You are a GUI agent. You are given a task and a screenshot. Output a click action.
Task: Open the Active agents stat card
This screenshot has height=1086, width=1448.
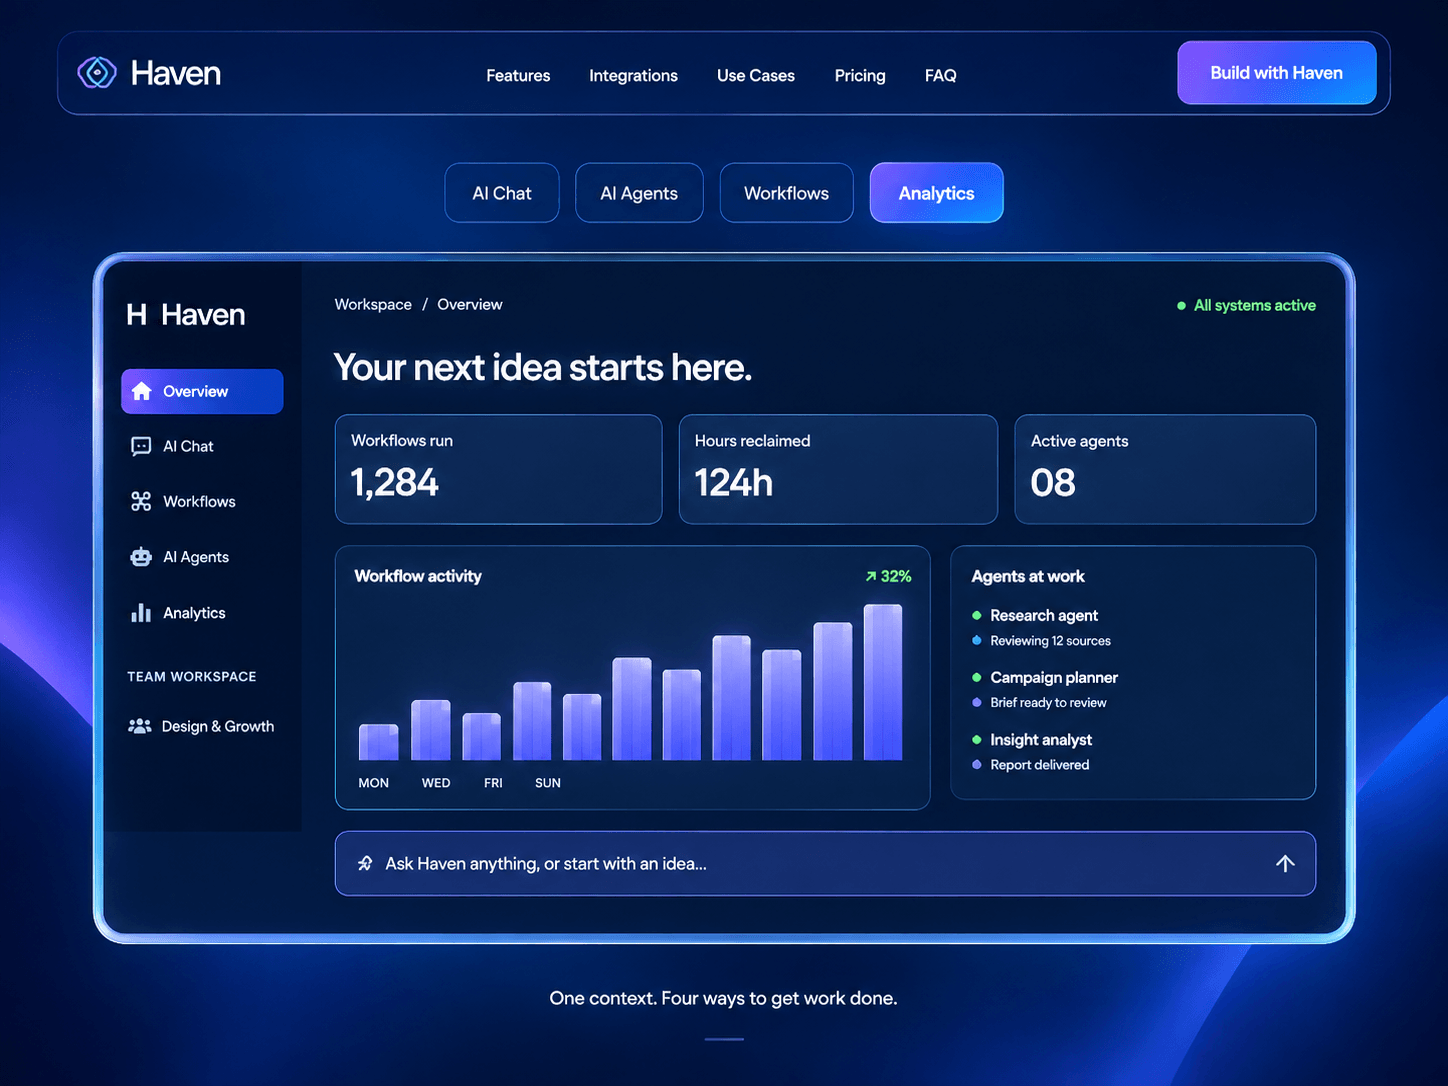tap(1165, 469)
